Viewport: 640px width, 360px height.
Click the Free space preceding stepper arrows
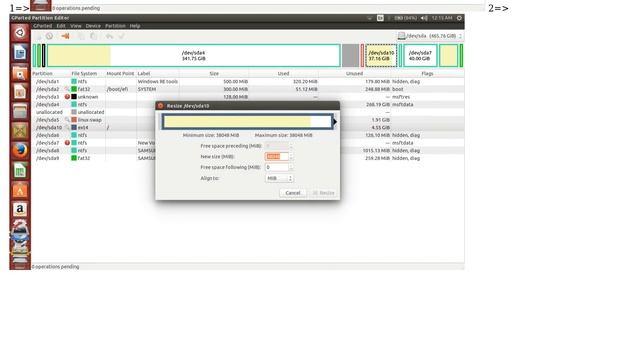click(x=291, y=146)
